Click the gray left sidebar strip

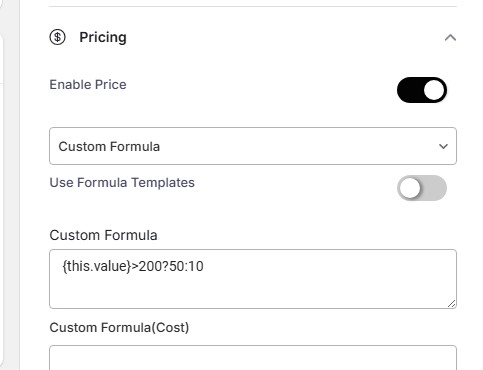click(9, 185)
